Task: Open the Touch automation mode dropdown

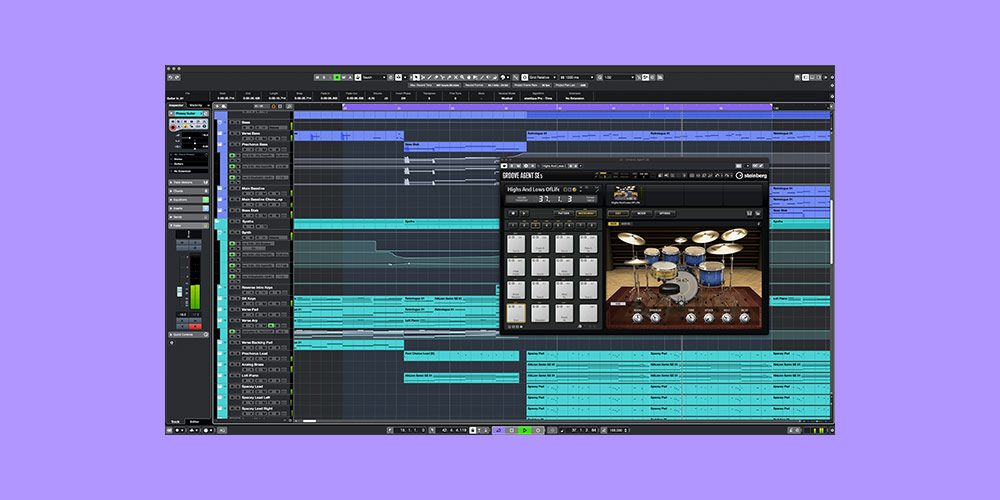Action: coord(374,77)
